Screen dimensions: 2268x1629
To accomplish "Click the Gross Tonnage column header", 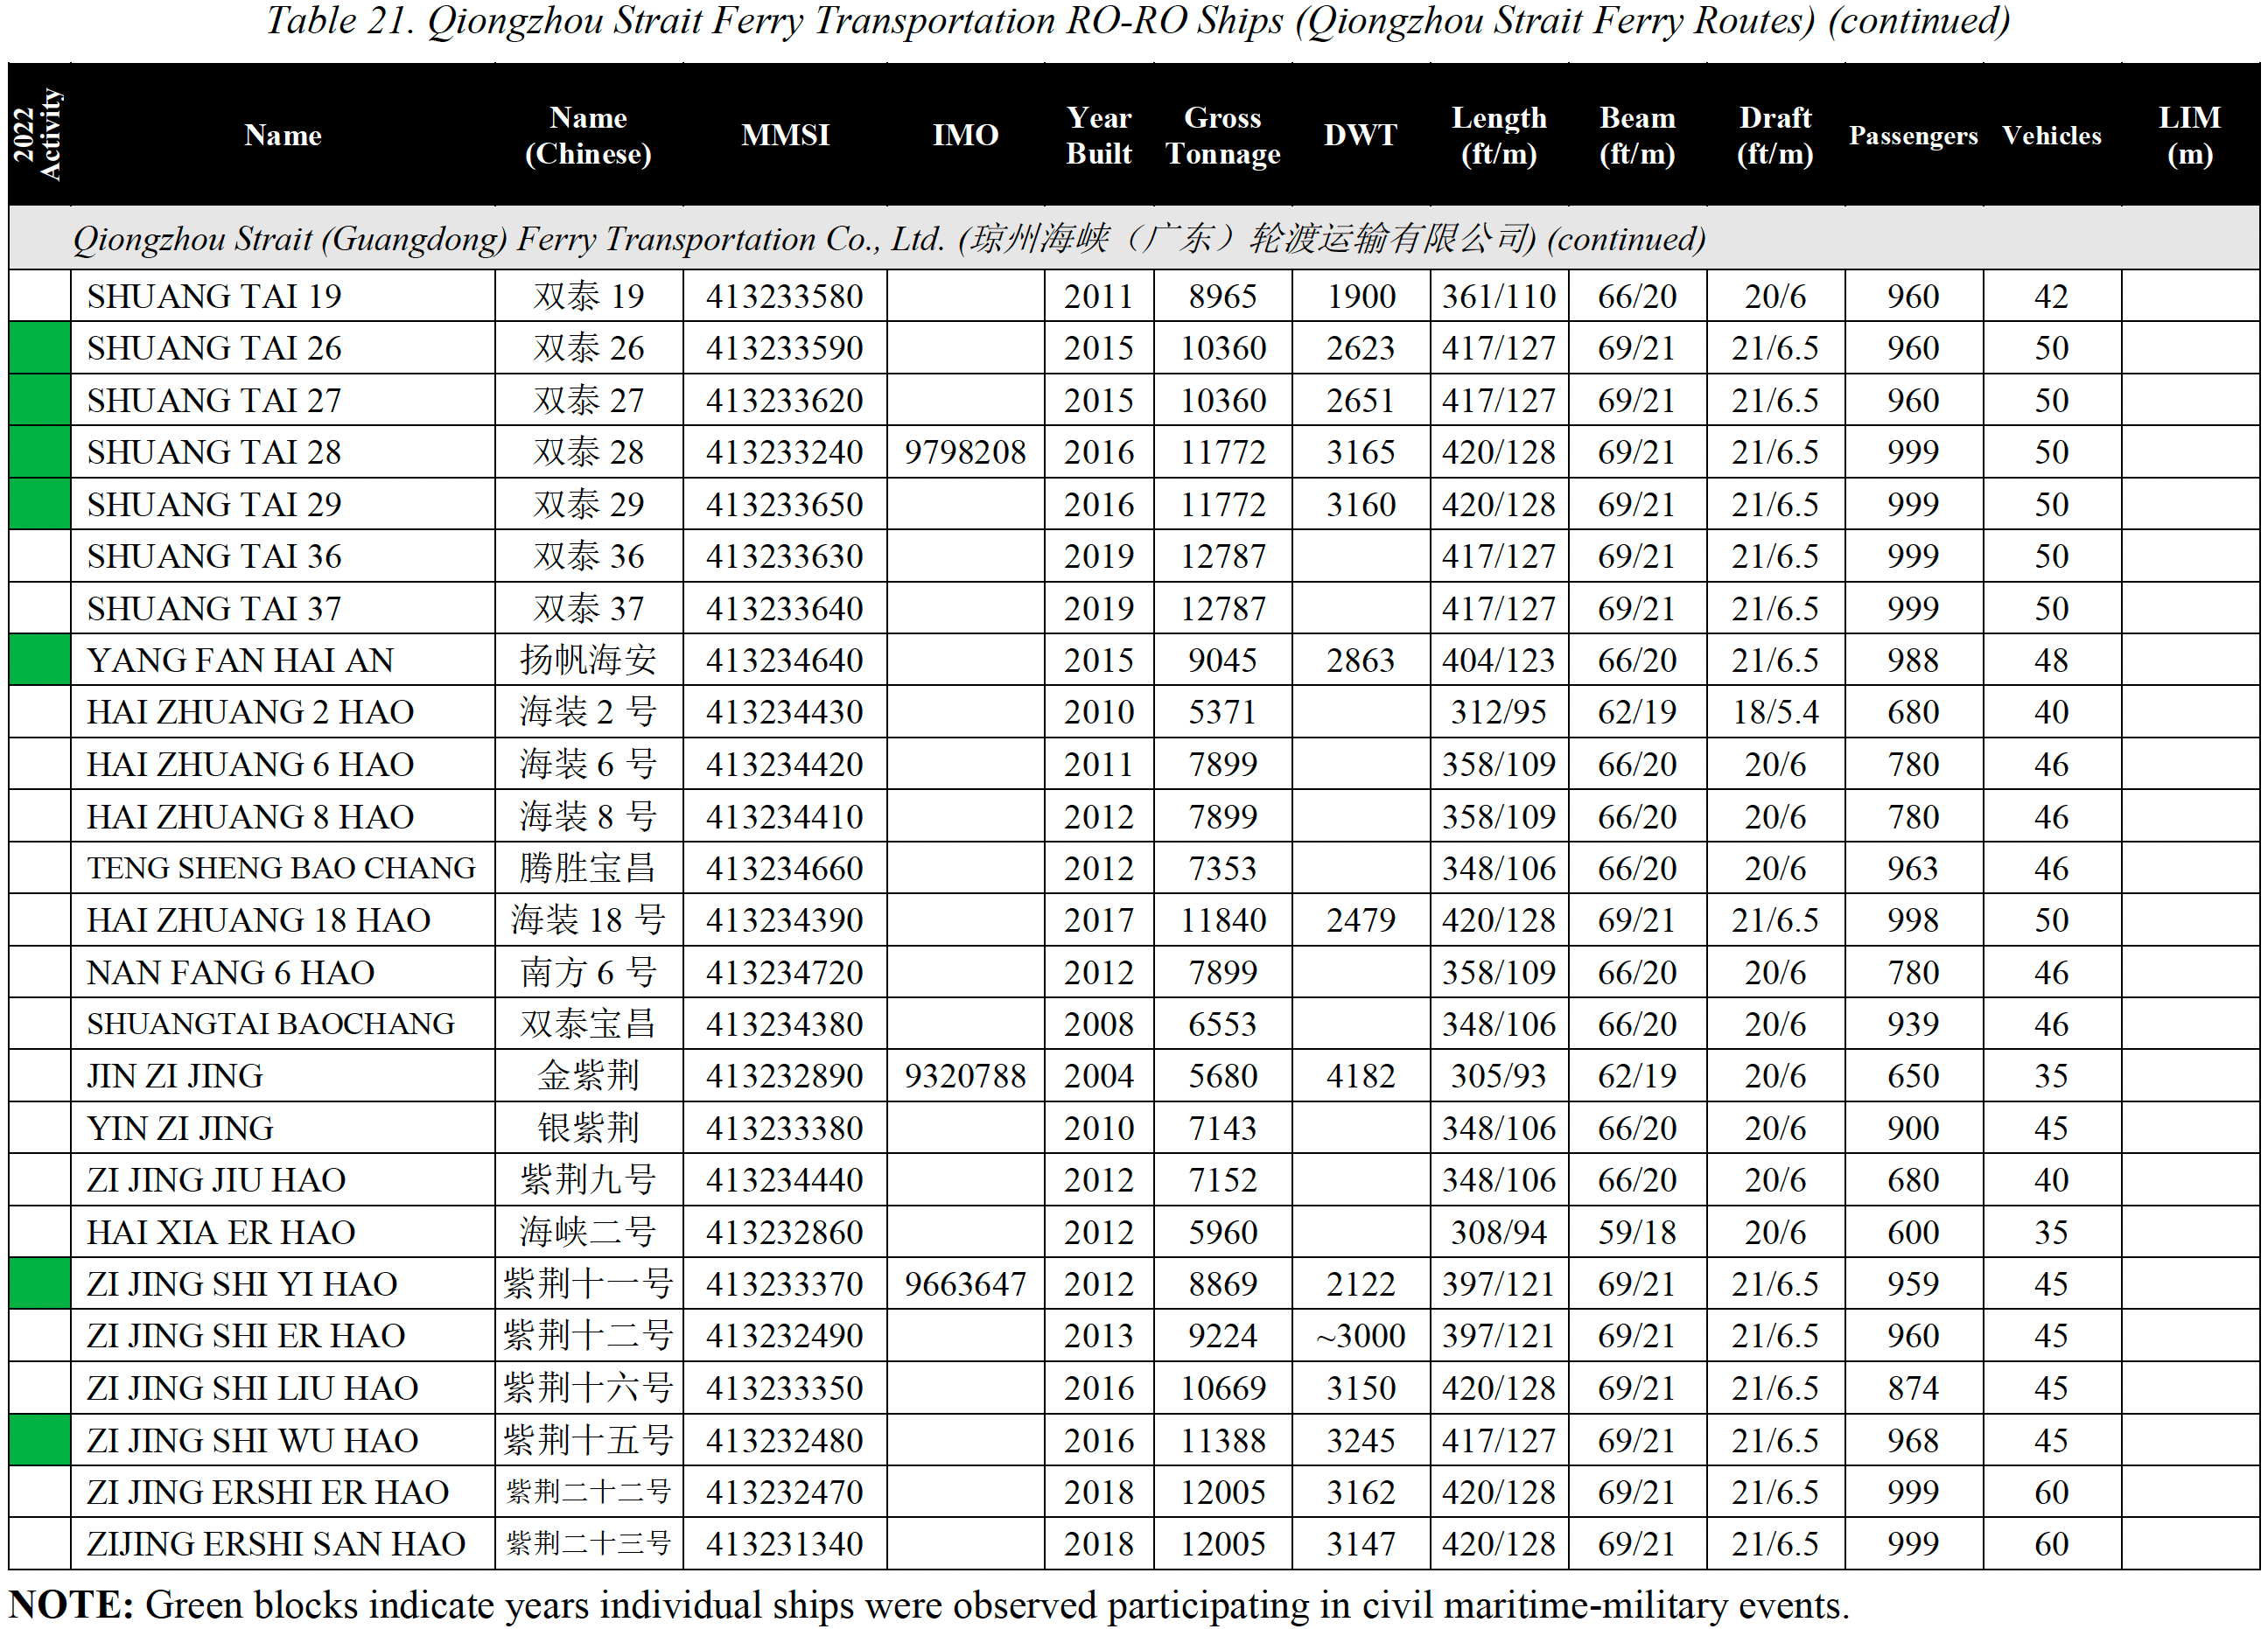I will 1222,135.
